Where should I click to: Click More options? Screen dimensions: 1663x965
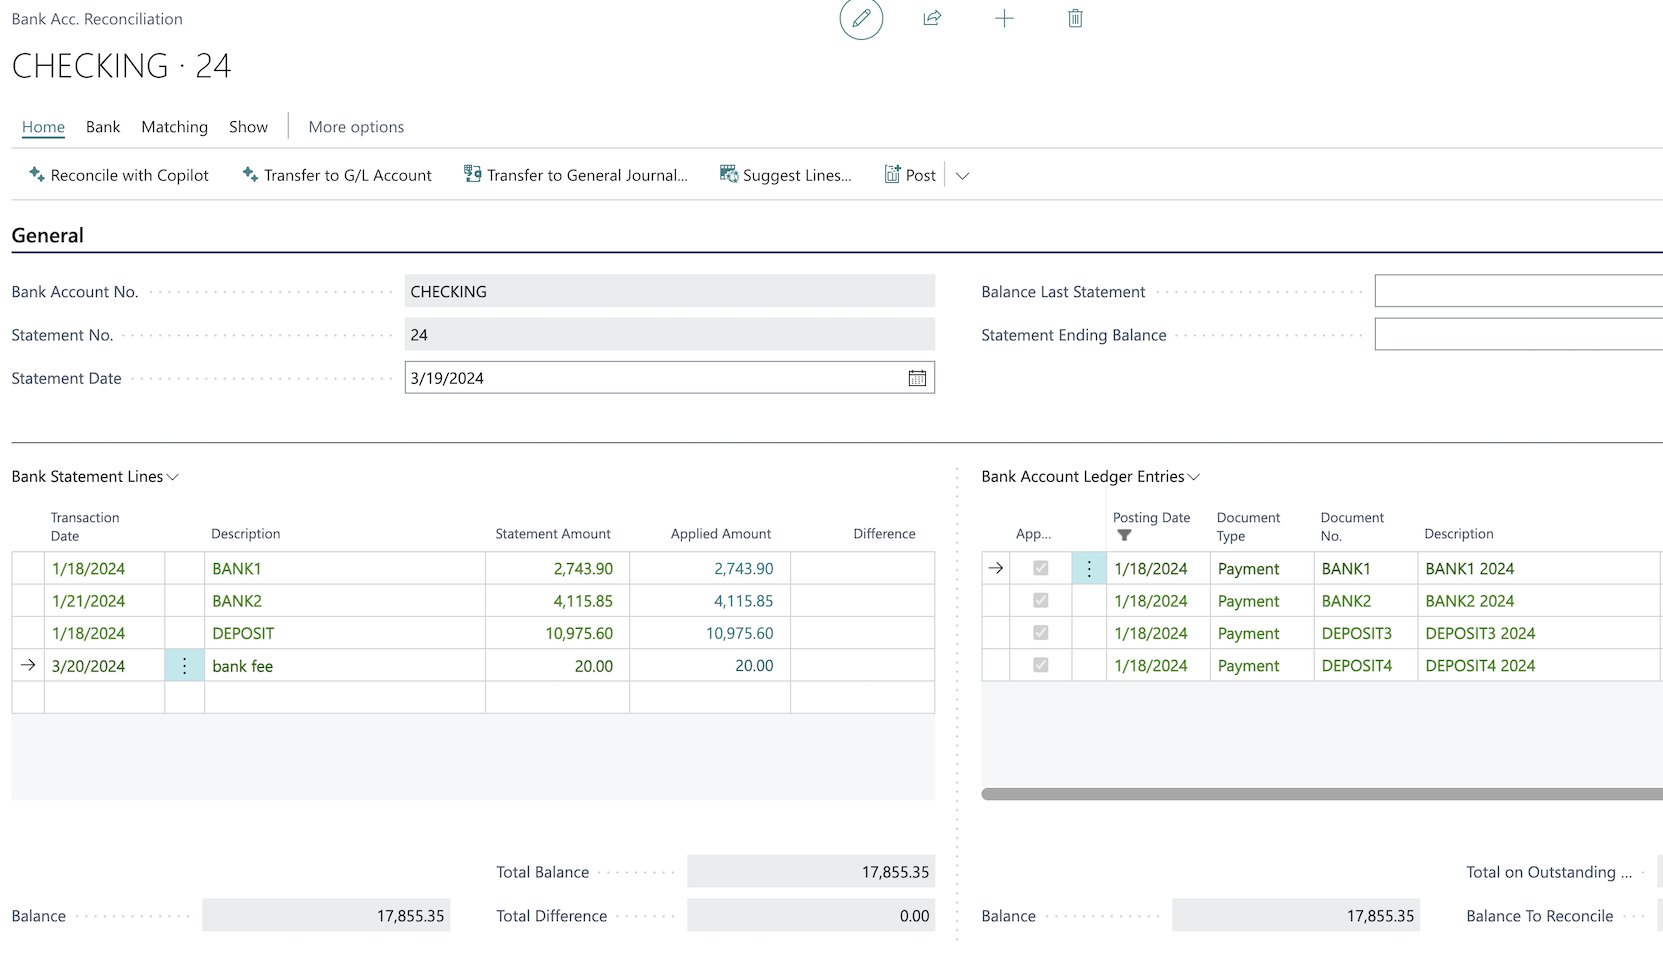click(356, 127)
